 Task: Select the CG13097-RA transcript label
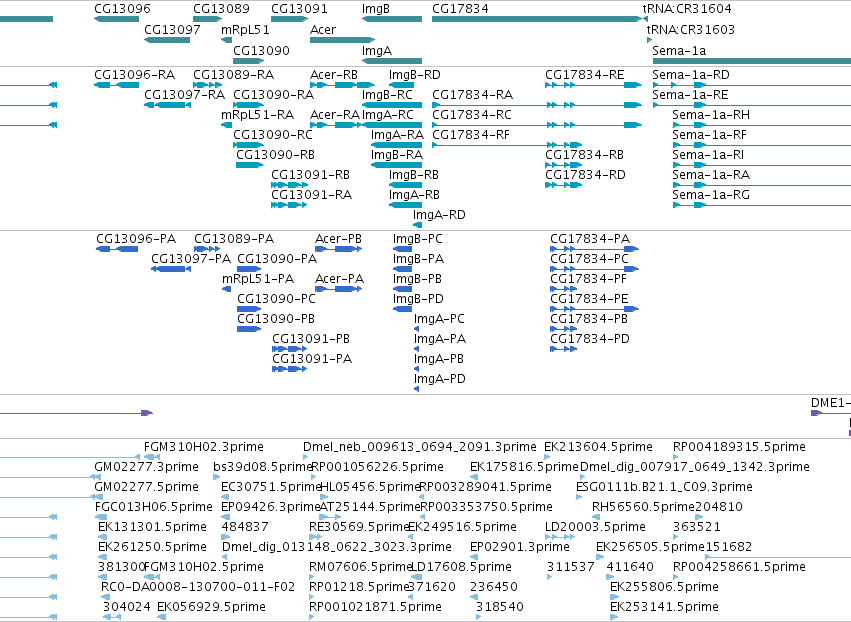pyautogui.click(x=185, y=94)
